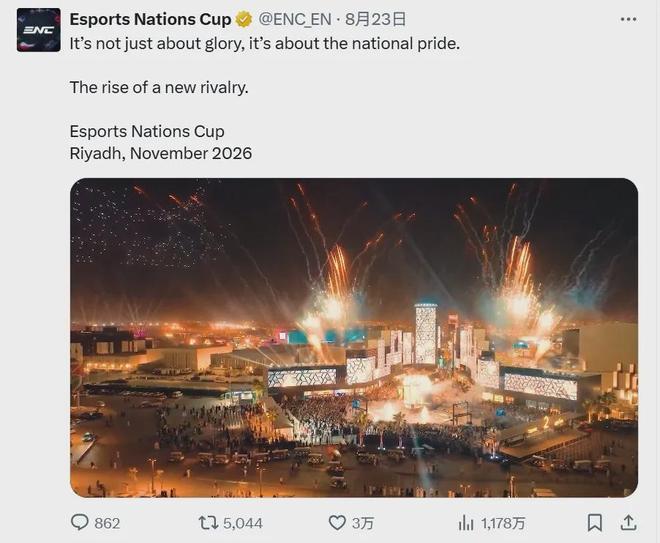The image size is (660, 543).
Task: Click the Esports Nations Cup display name
Action: click(x=150, y=19)
